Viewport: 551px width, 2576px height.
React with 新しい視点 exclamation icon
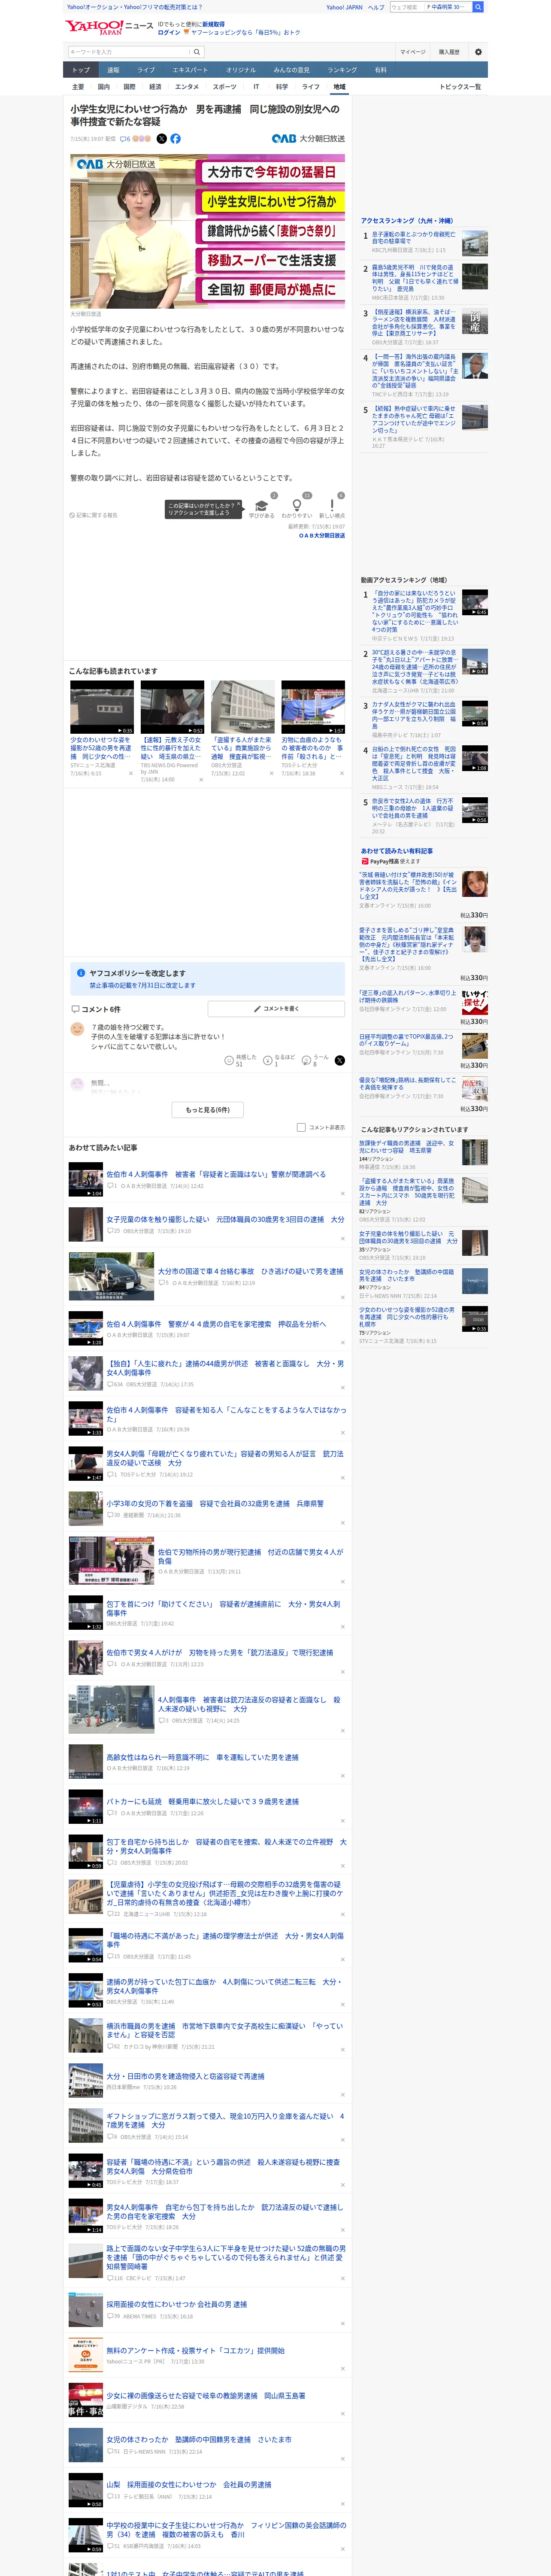click(x=332, y=506)
